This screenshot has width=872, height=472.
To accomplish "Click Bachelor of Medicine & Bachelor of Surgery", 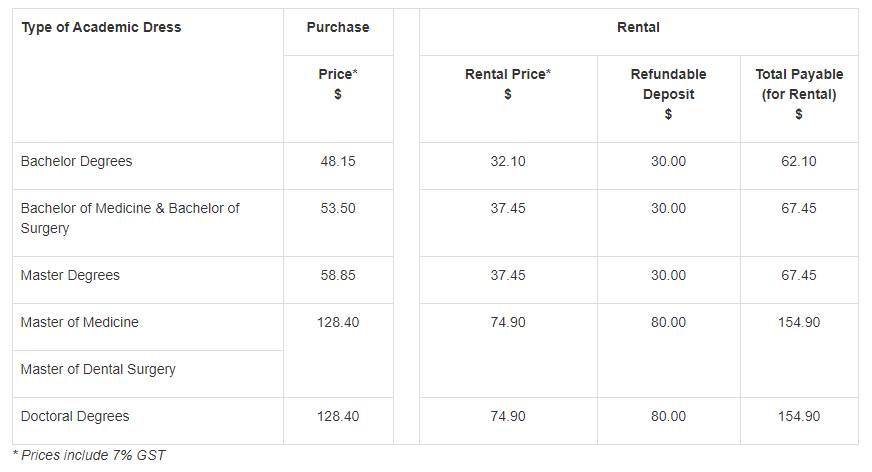I will click(130, 218).
